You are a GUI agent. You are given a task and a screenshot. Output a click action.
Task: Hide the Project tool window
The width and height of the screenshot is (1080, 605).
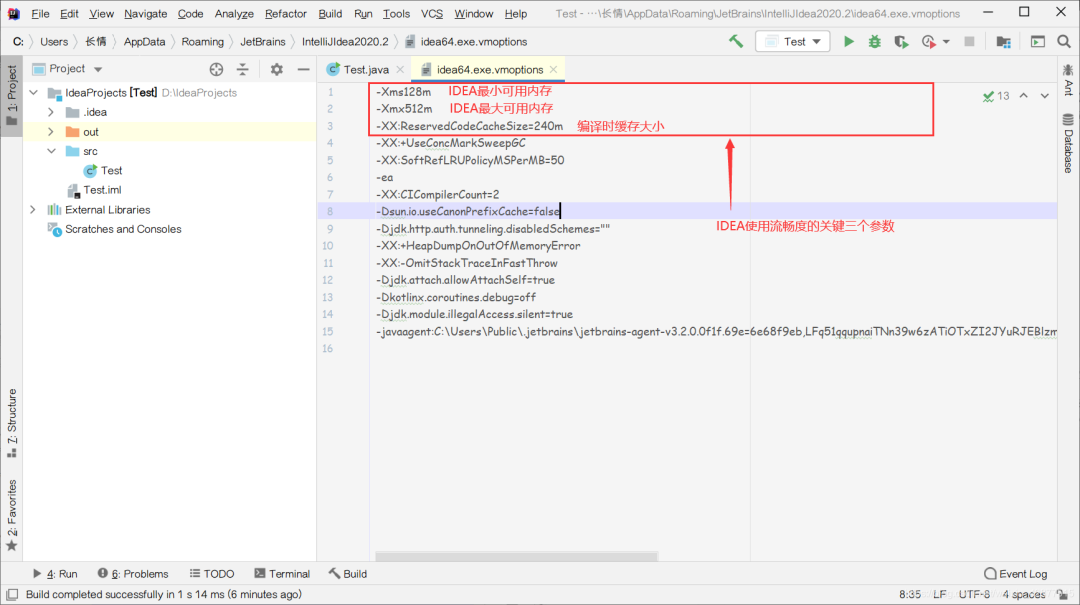(x=303, y=69)
